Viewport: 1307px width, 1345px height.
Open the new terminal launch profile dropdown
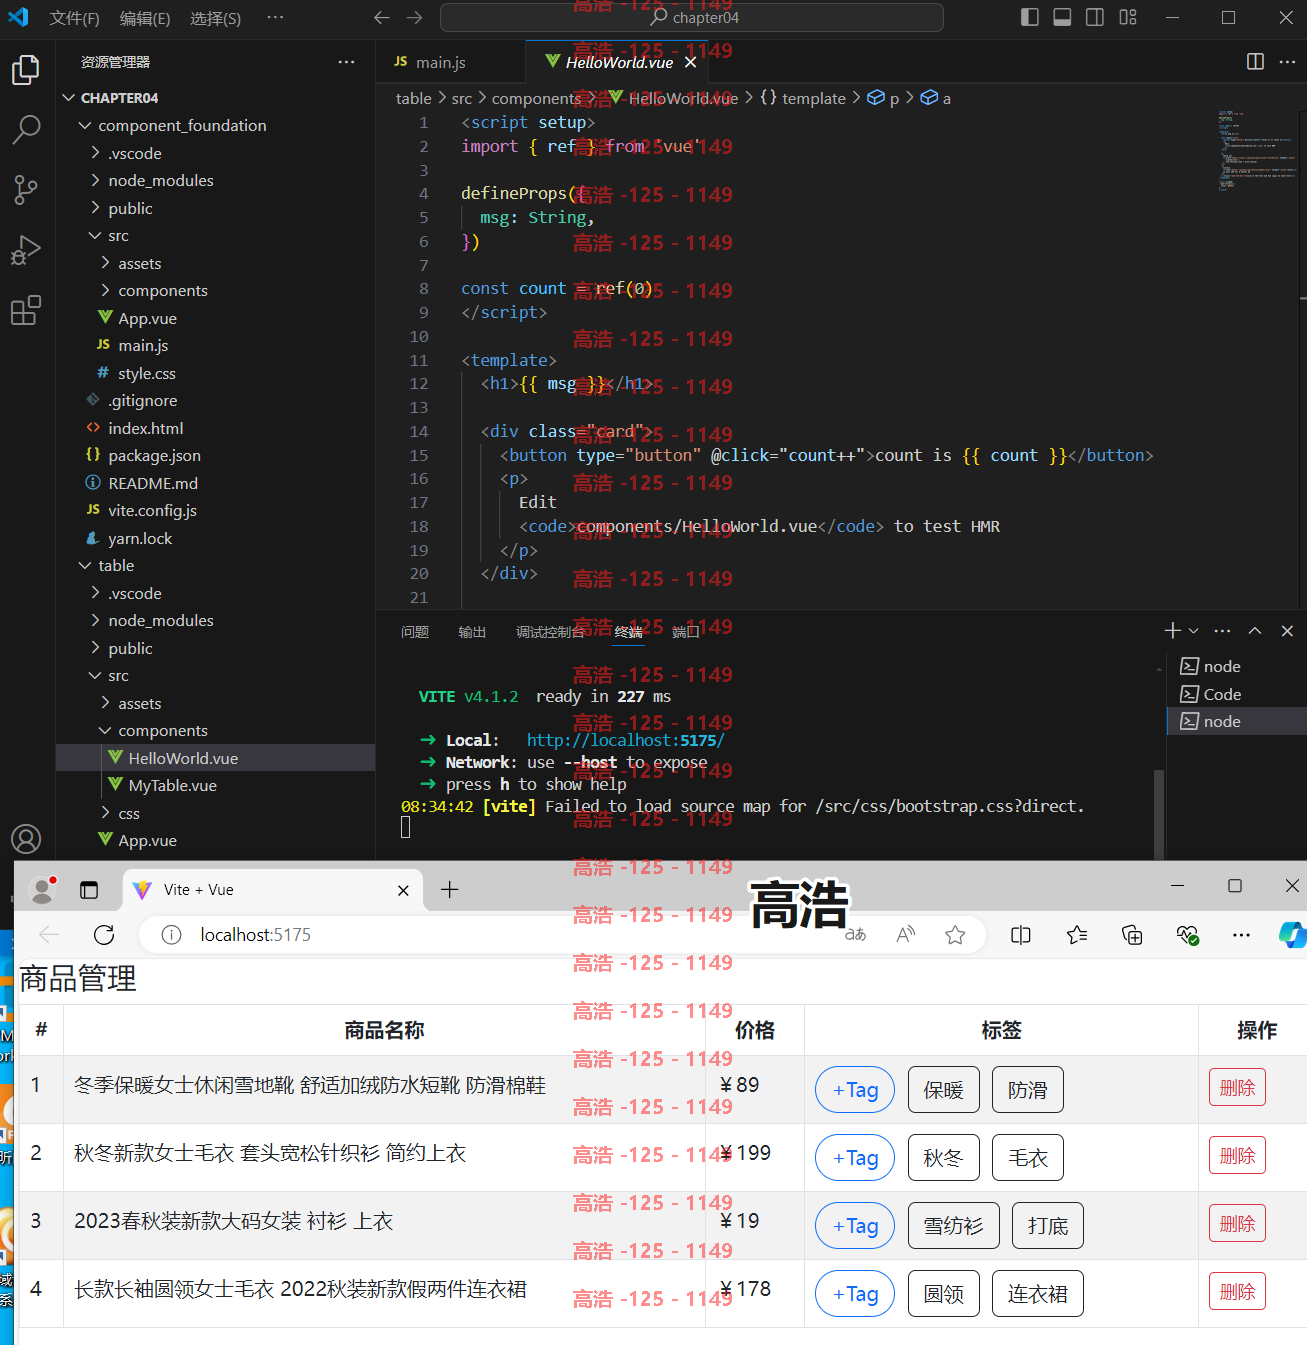coord(1193,630)
